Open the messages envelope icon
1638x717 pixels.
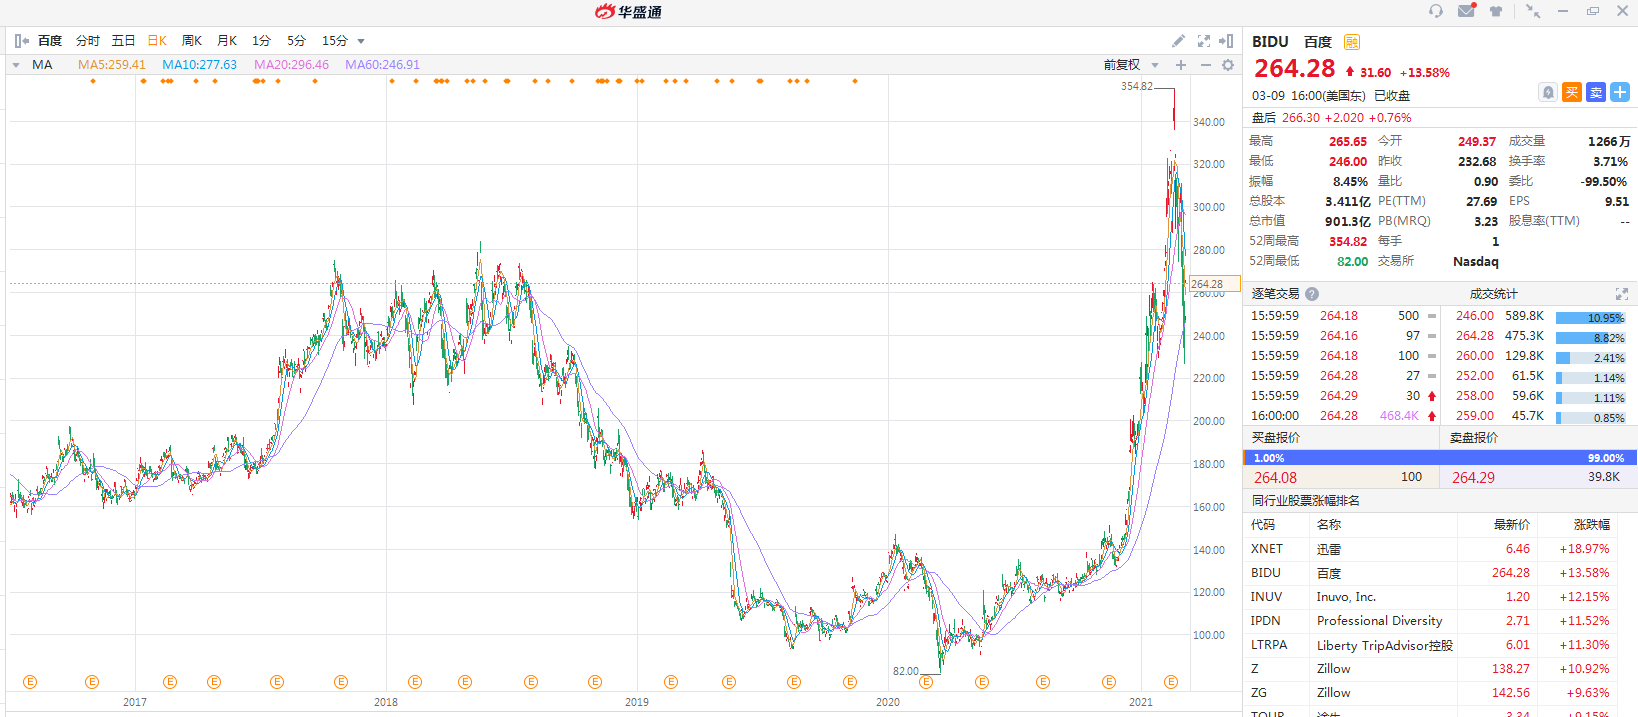click(1467, 11)
